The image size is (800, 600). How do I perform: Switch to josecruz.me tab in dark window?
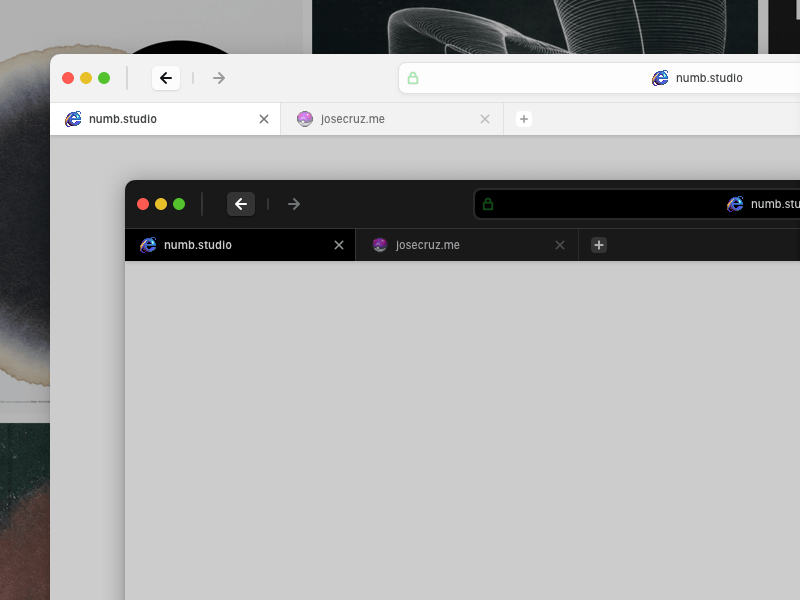pos(467,245)
